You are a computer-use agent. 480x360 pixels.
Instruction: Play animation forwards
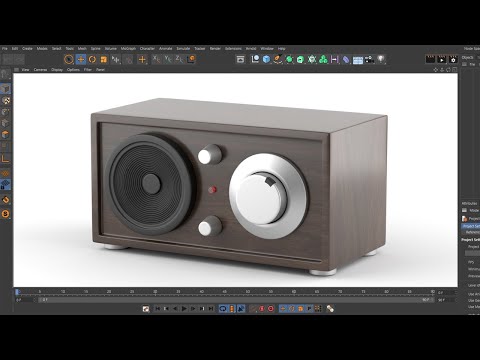point(184,309)
